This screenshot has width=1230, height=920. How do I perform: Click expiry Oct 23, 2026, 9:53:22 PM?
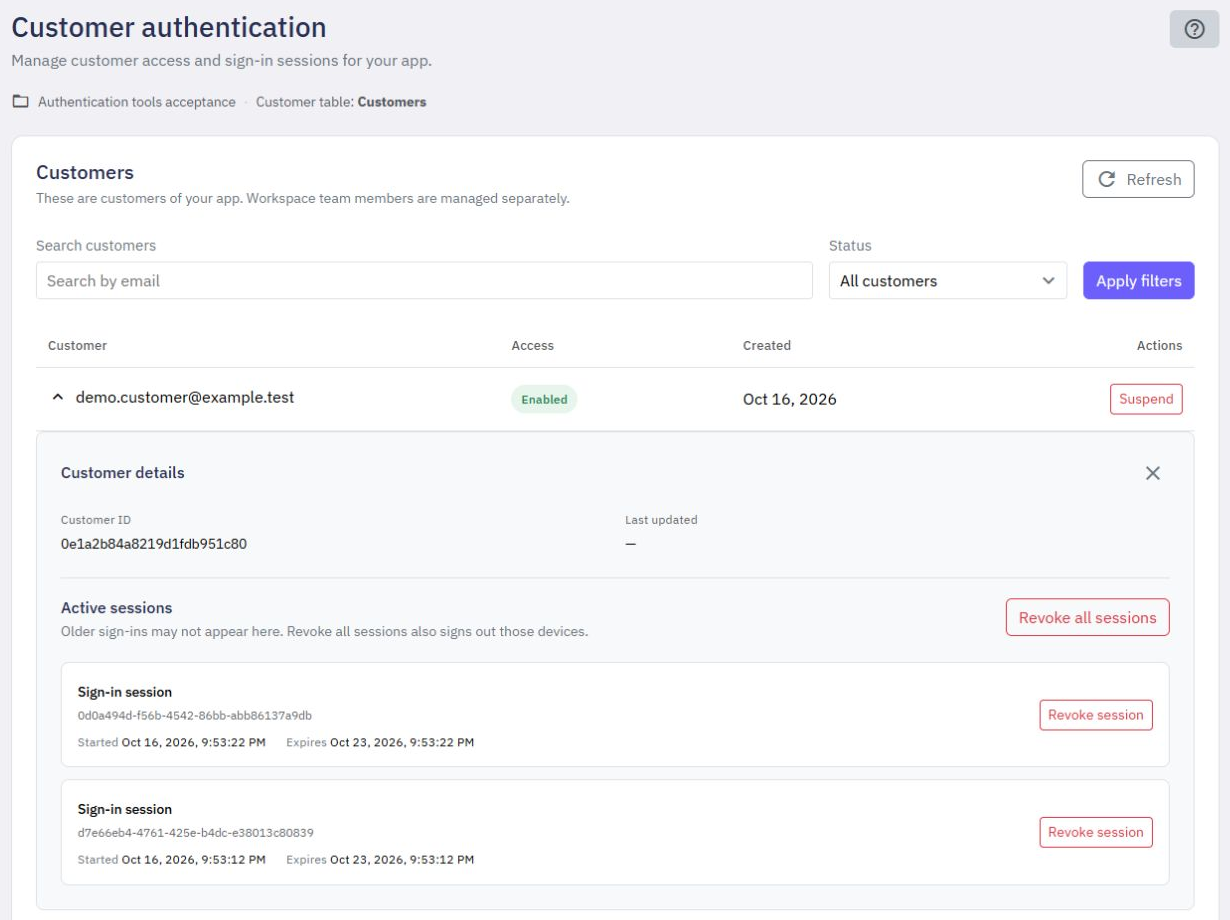(402, 743)
